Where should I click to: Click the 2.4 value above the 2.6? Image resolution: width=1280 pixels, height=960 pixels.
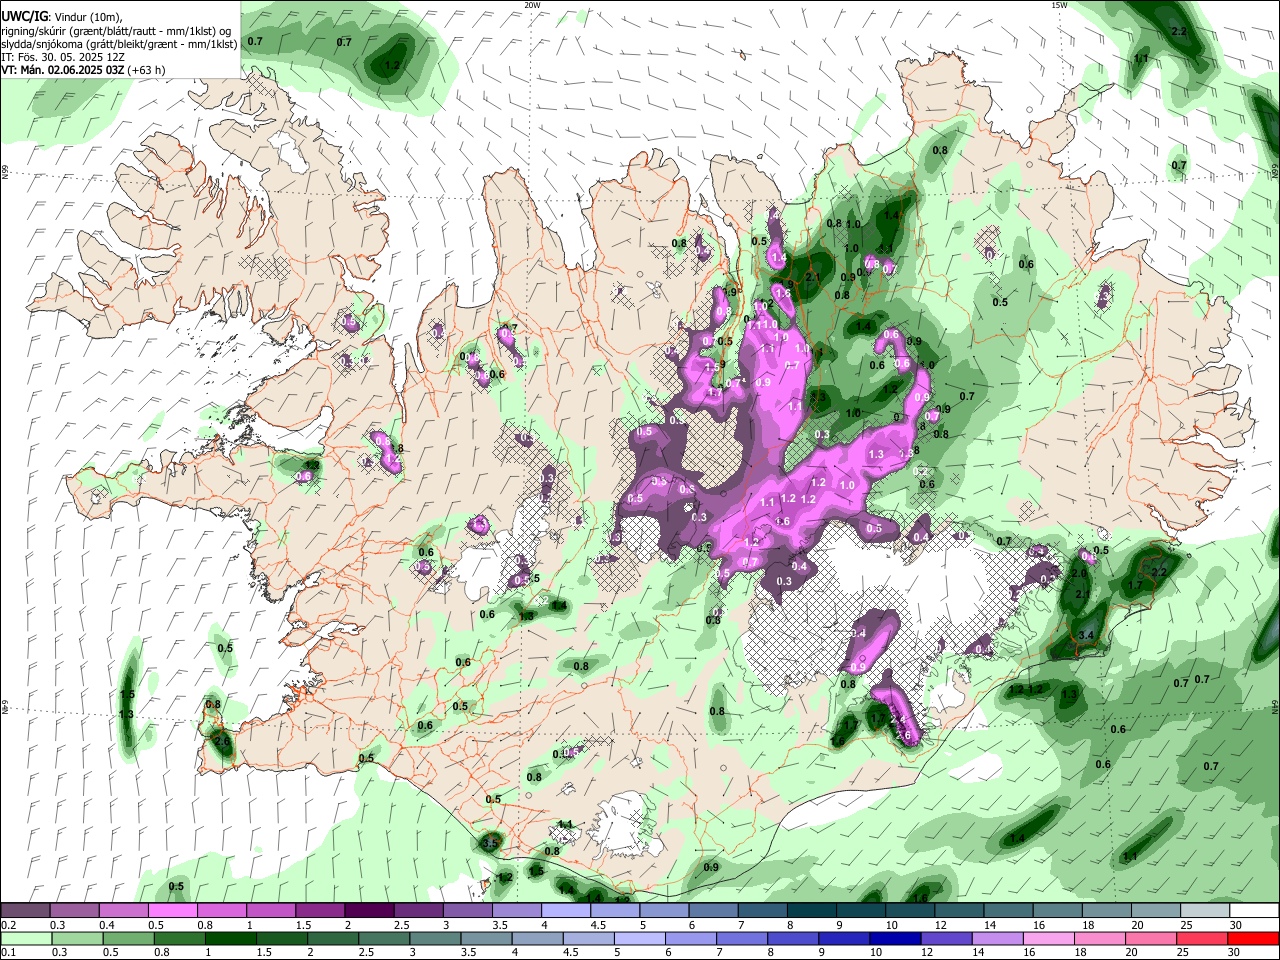tap(897, 720)
